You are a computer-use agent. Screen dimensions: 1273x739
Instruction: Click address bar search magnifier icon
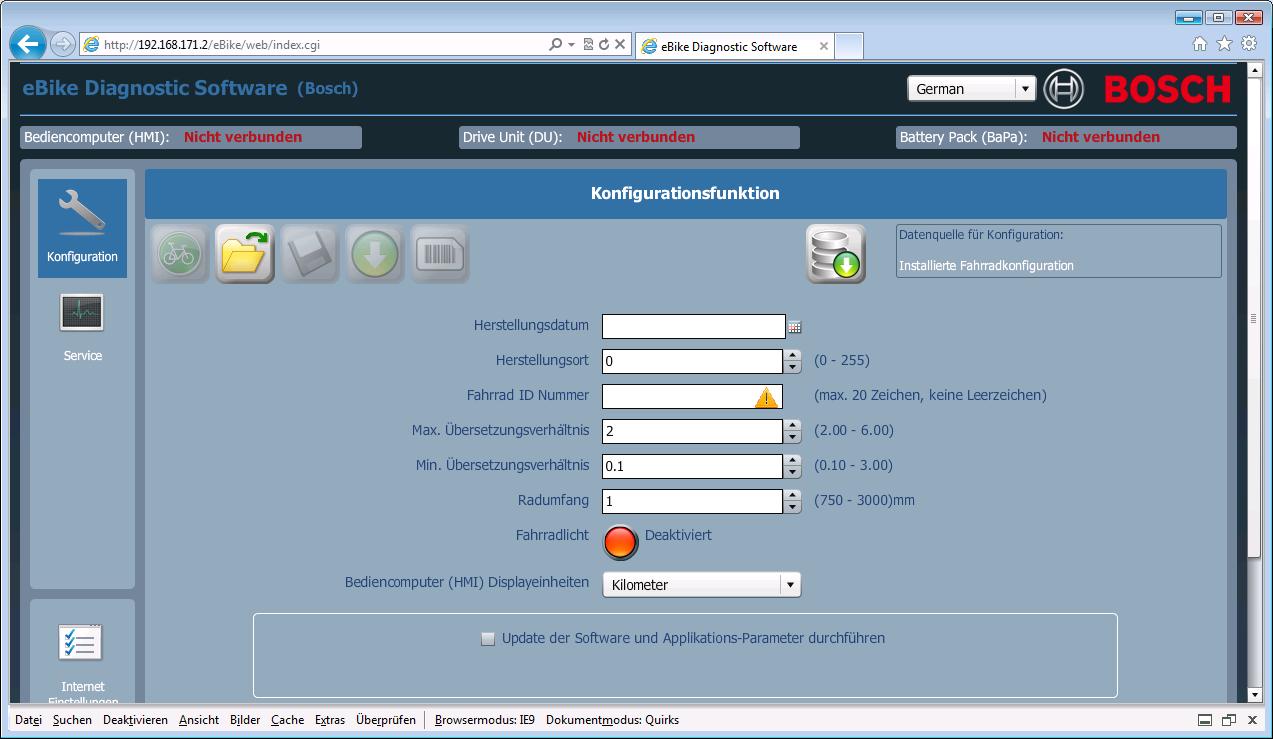coord(555,44)
